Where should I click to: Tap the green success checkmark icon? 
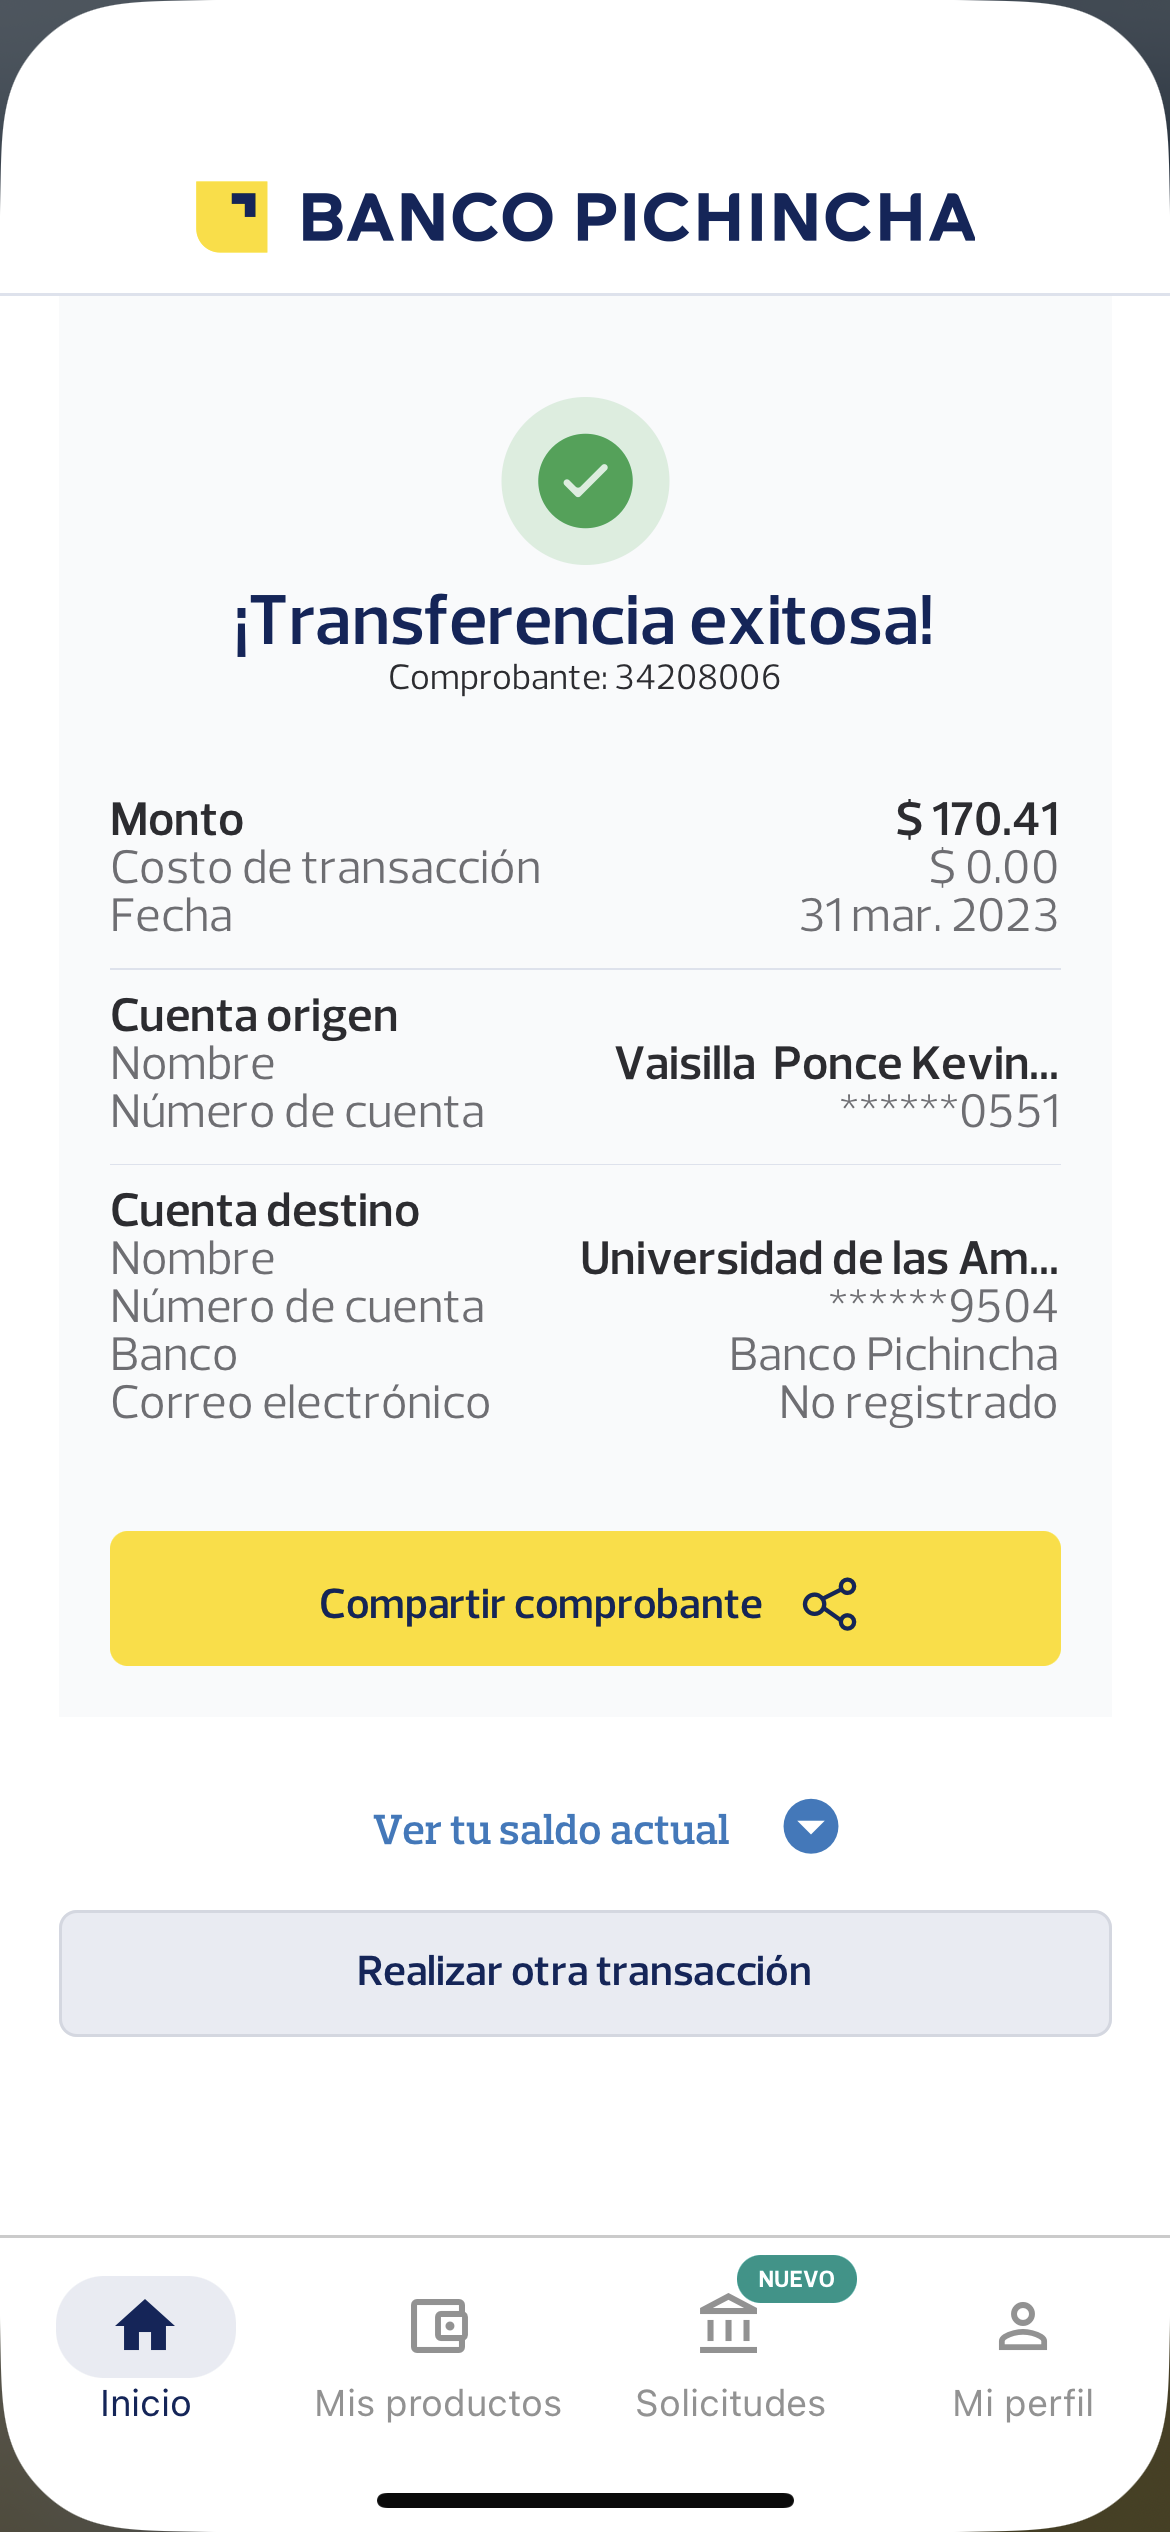click(585, 481)
